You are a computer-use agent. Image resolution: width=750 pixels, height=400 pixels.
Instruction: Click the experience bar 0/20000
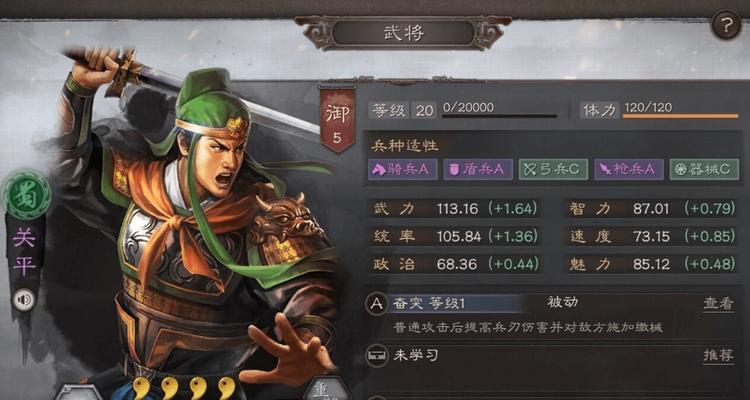[x=500, y=111]
